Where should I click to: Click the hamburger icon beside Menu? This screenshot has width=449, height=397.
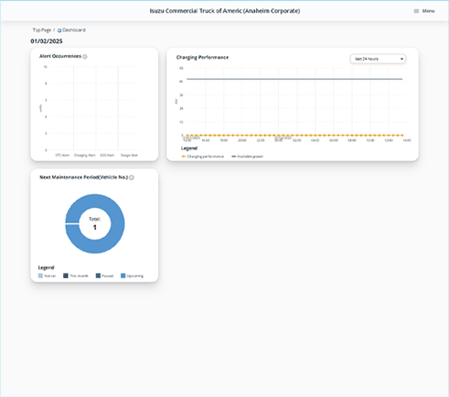416,11
